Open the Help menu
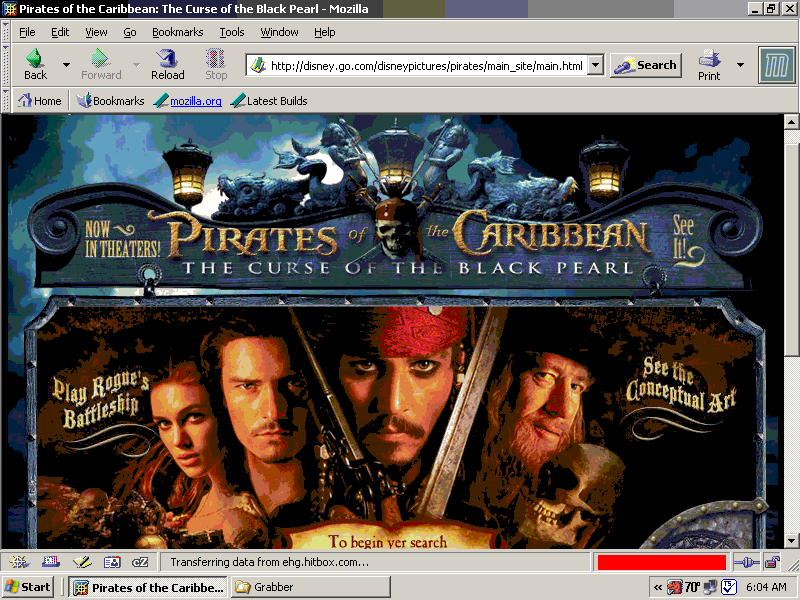Viewport: 800px width, 600px height. 324,32
